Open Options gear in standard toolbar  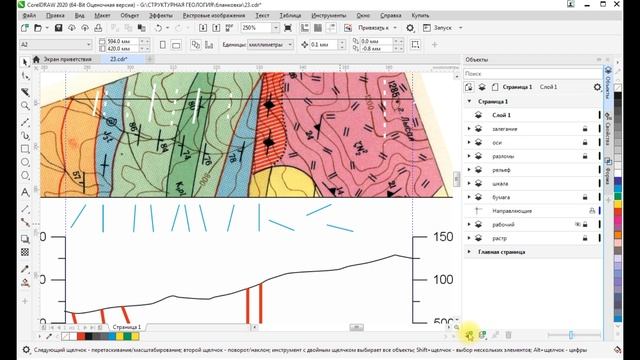(x=410, y=28)
